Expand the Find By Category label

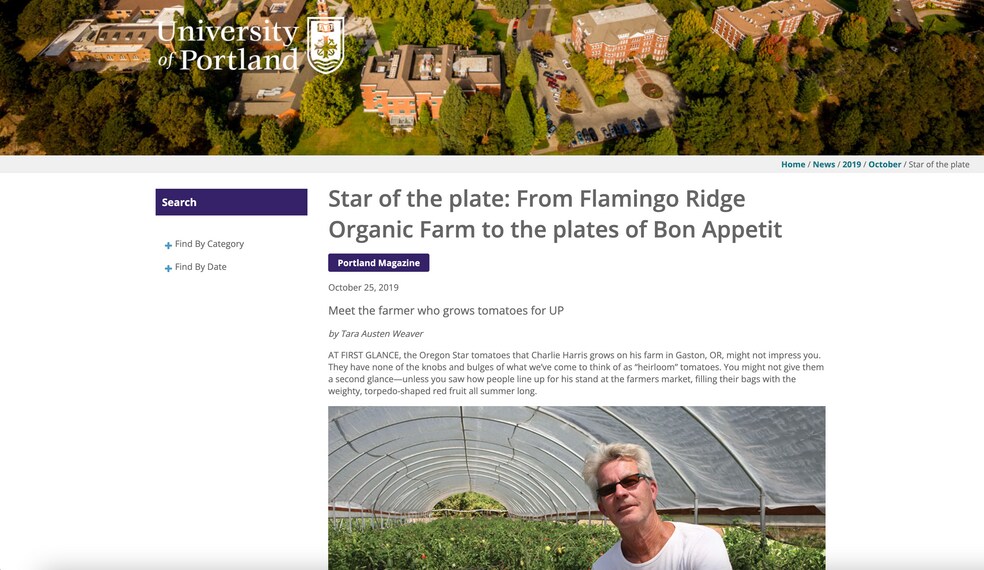[x=209, y=244]
